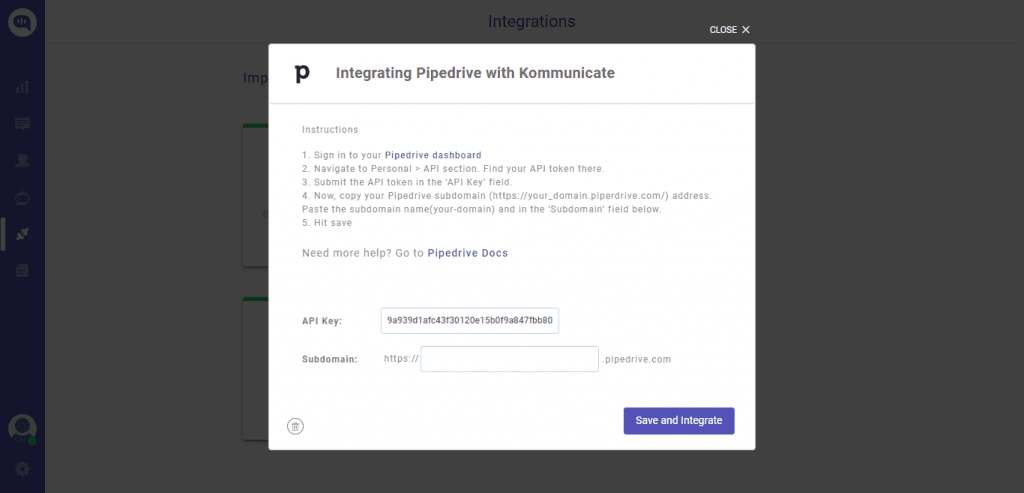This screenshot has width=1024, height=493.
Task: Click the profile avatar with green status dot
Action: point(22,430)
